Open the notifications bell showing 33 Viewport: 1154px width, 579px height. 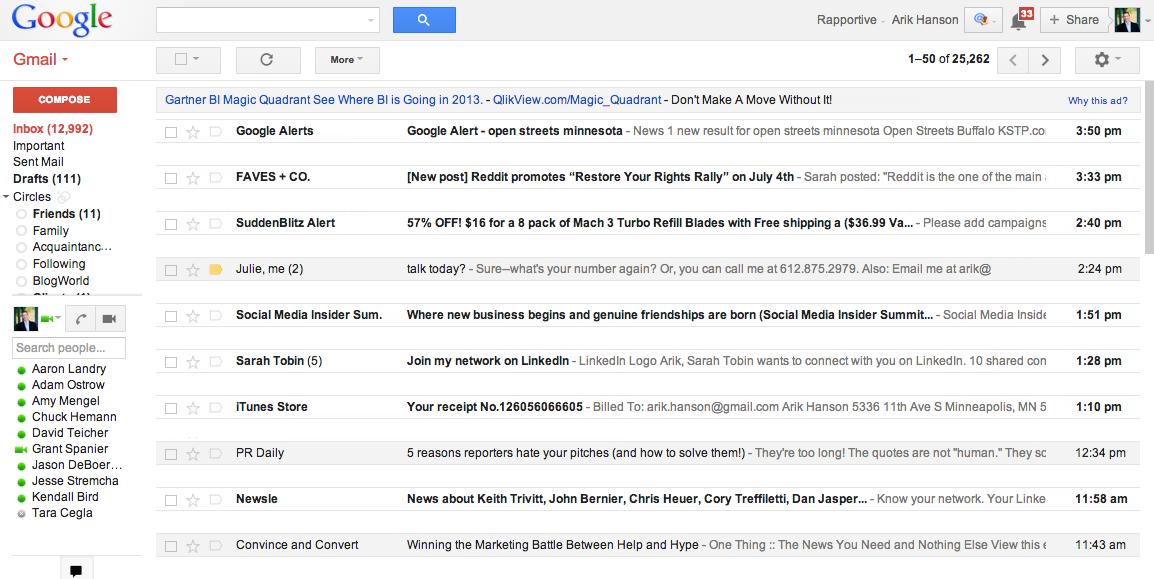[1019, 20]
